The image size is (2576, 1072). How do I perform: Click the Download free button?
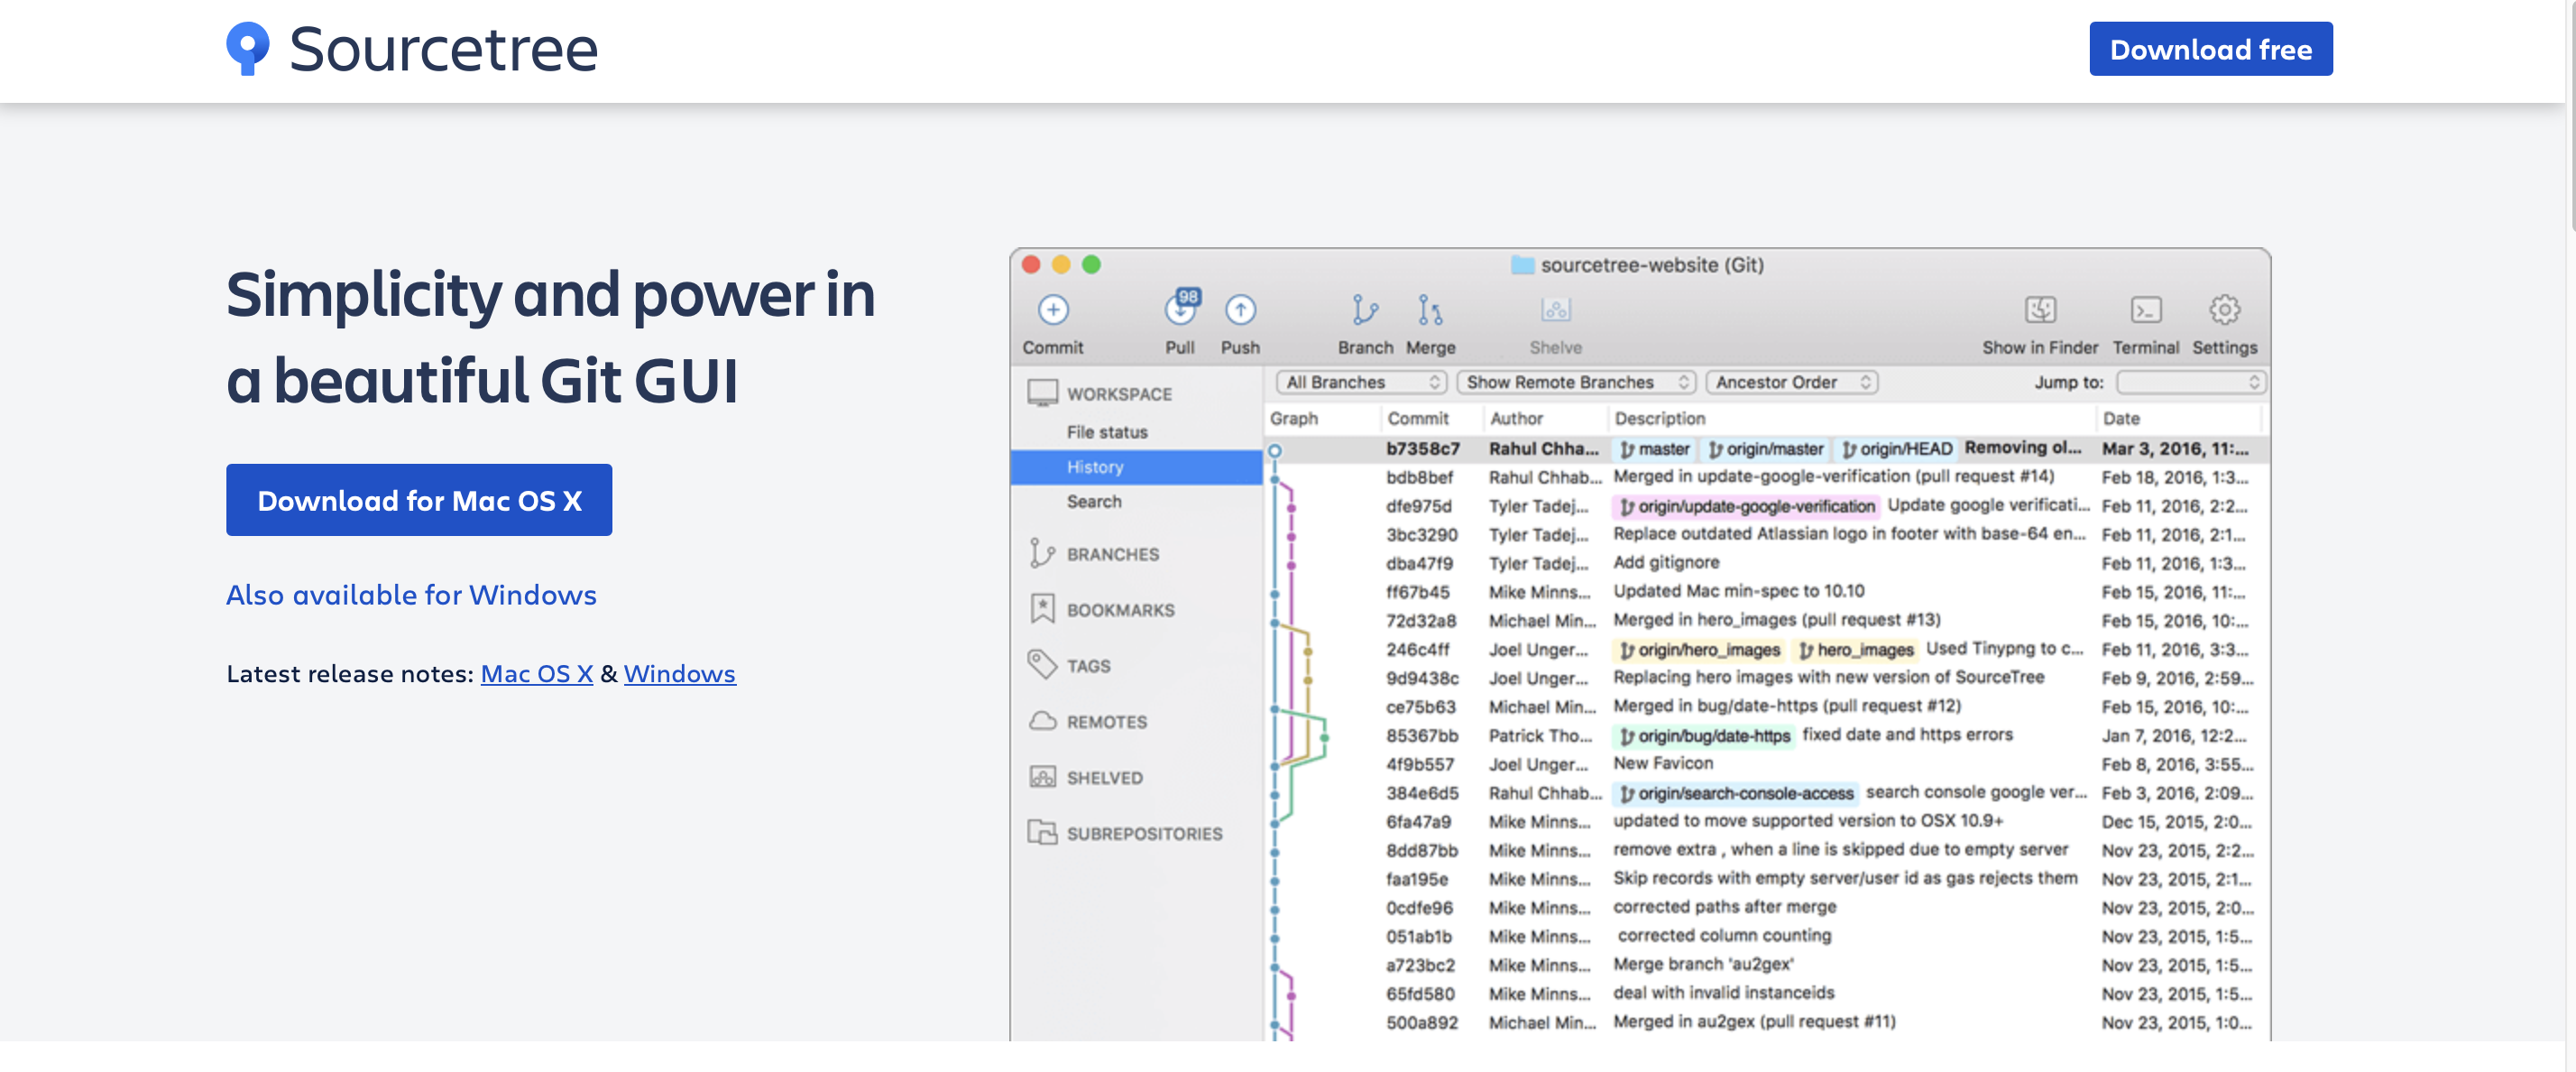(x=2210, y=48)
